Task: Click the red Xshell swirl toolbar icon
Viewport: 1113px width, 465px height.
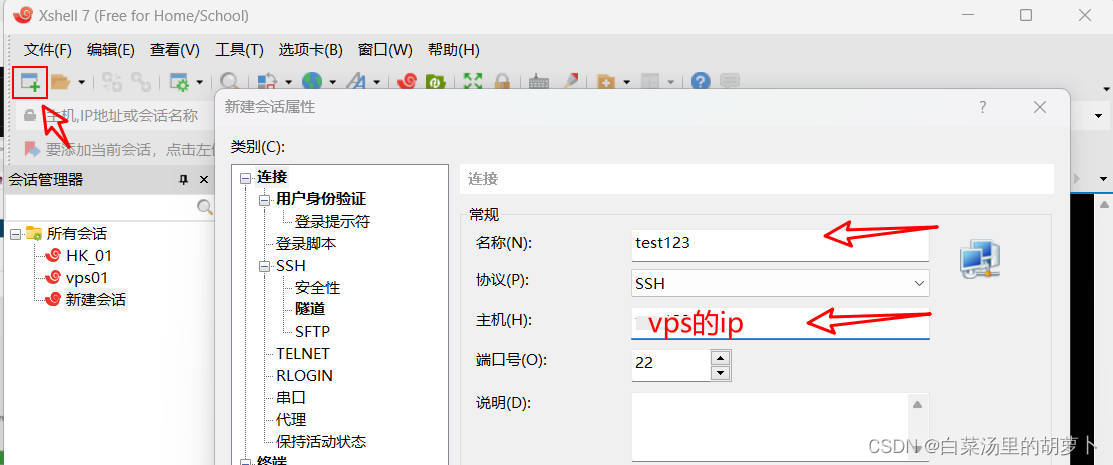Action: pyautogui.click(x=407, y=82)
